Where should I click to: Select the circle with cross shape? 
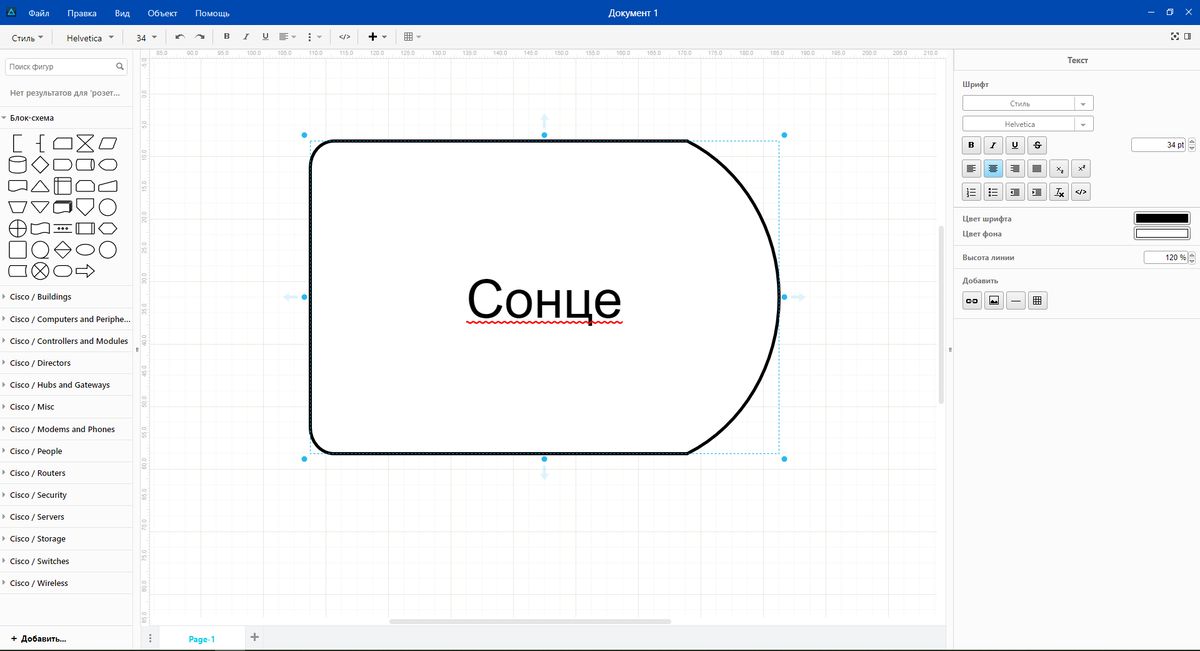coord(17,228)
